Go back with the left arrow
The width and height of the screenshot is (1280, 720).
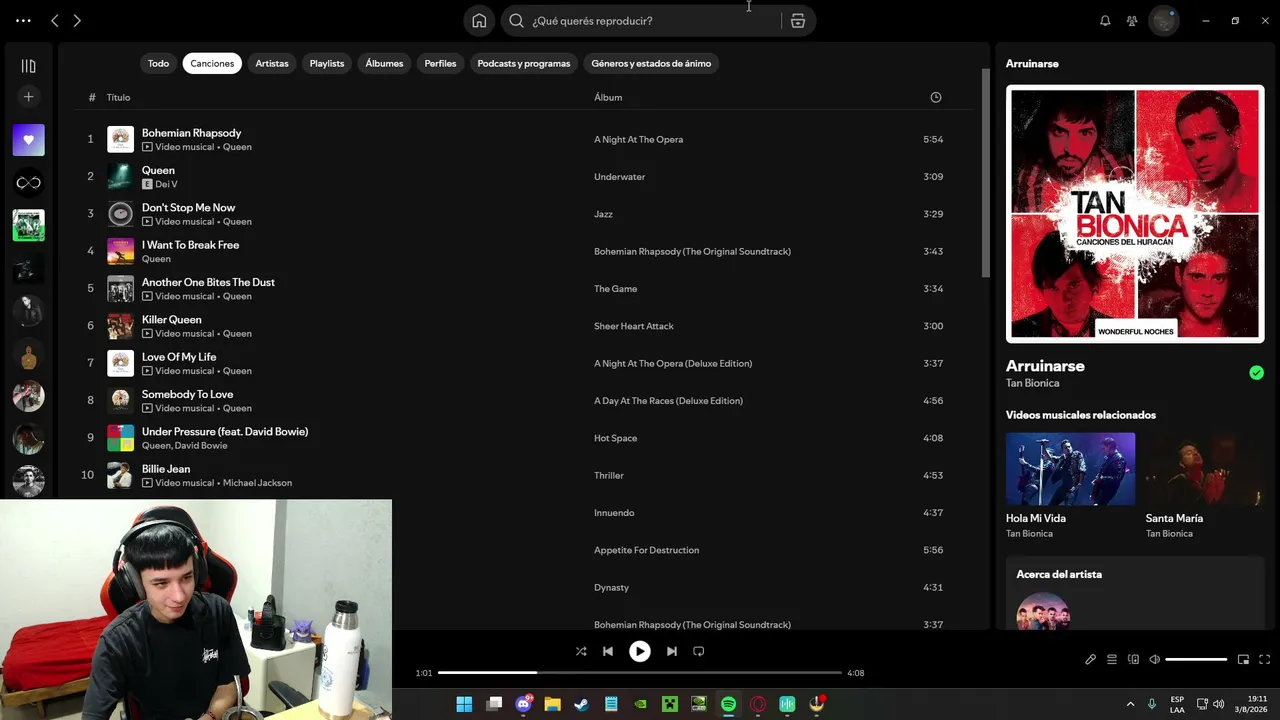click(x=55, y=20)
